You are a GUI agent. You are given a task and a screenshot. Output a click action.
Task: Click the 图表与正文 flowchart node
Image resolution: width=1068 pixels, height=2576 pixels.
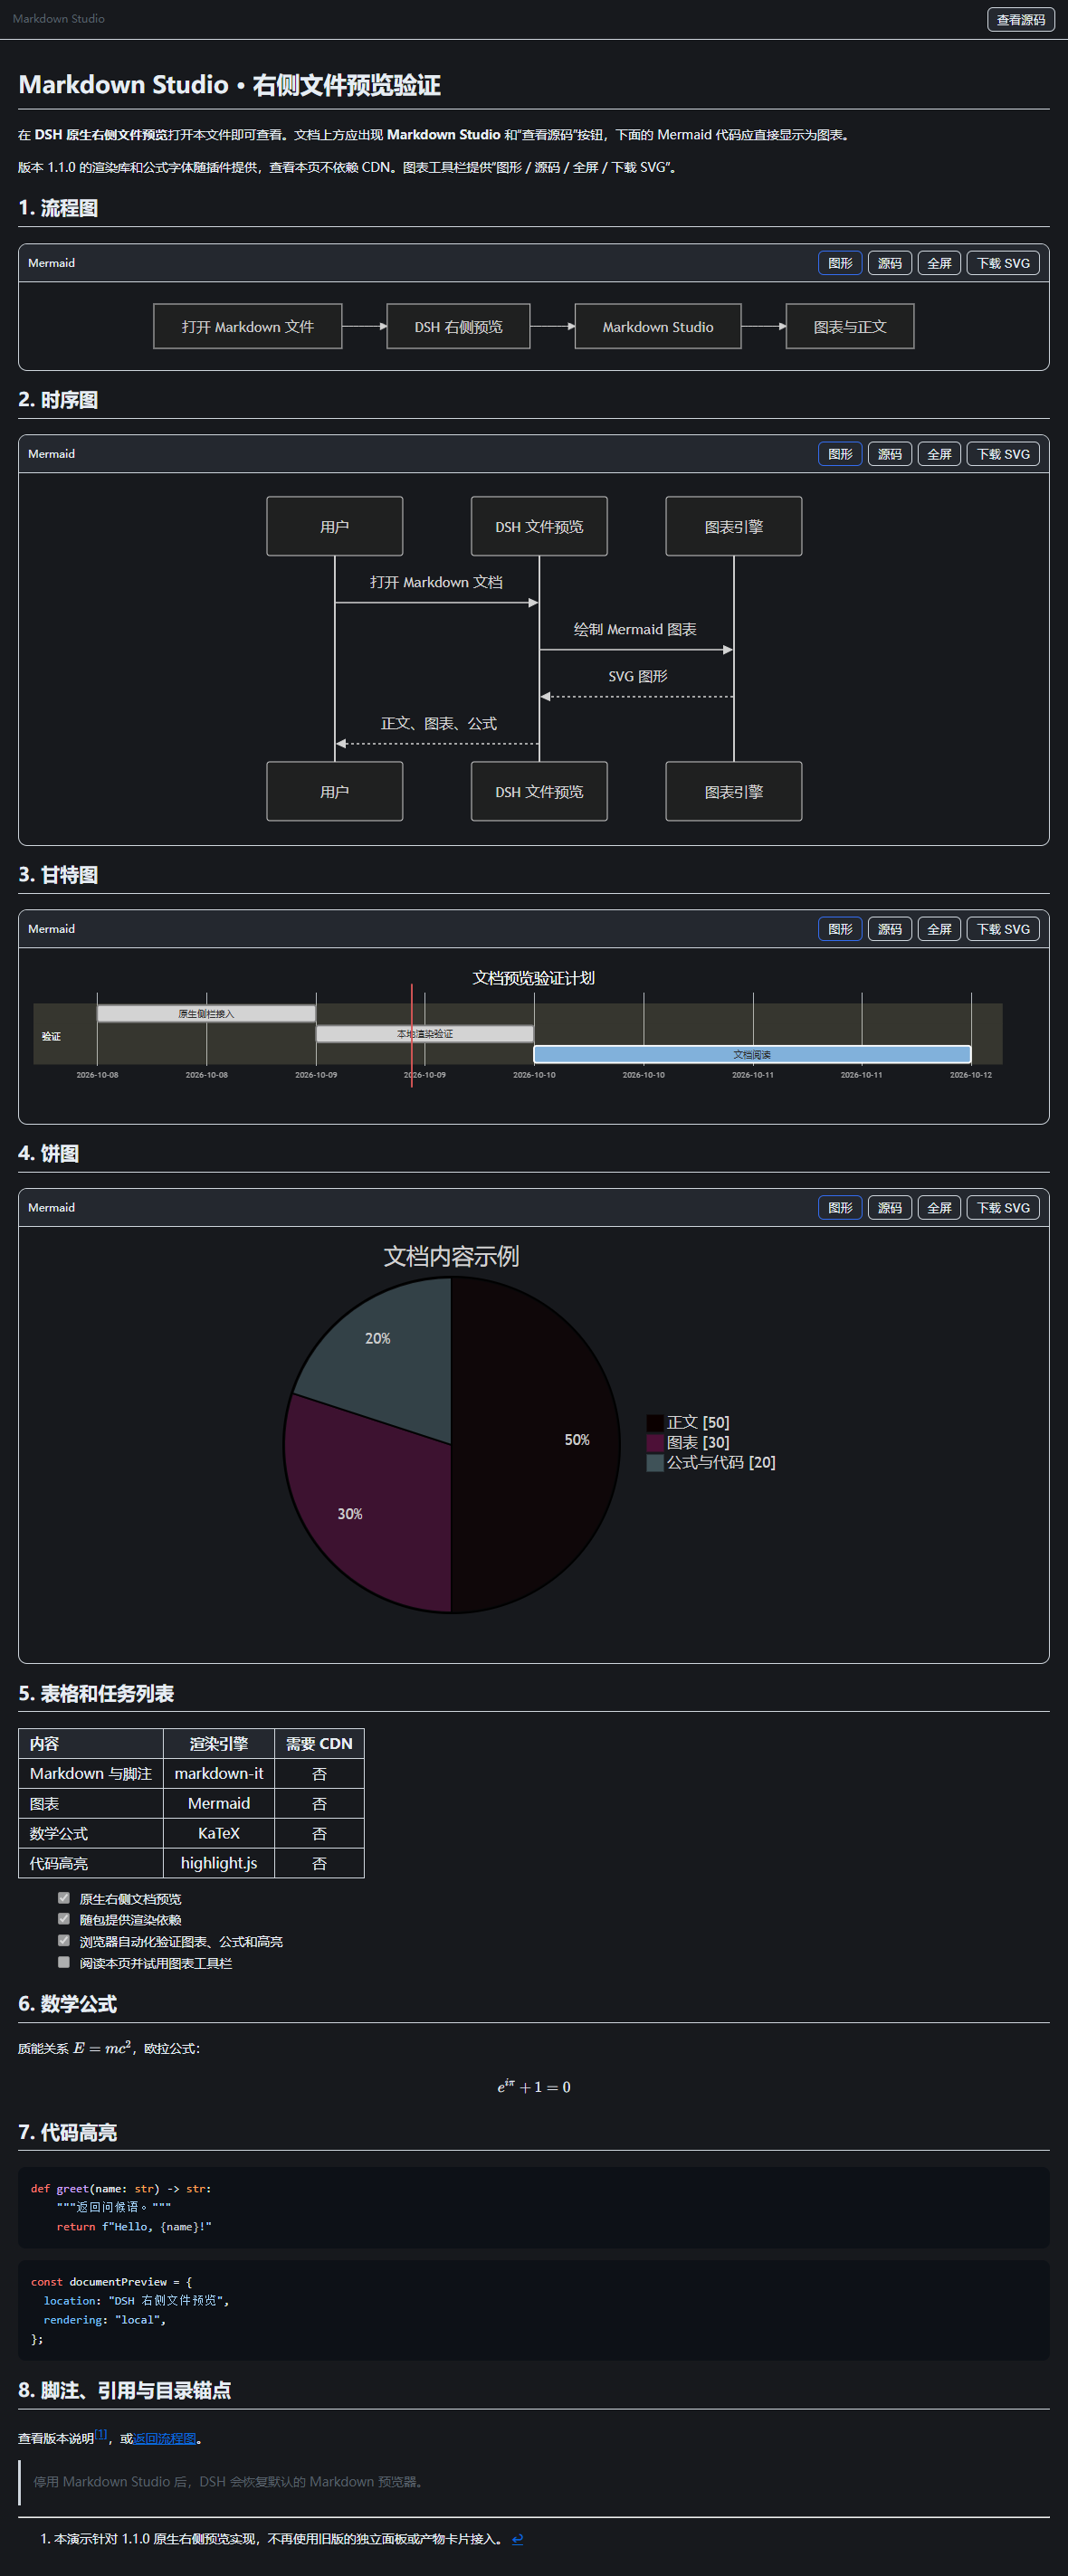coord(850,327)
